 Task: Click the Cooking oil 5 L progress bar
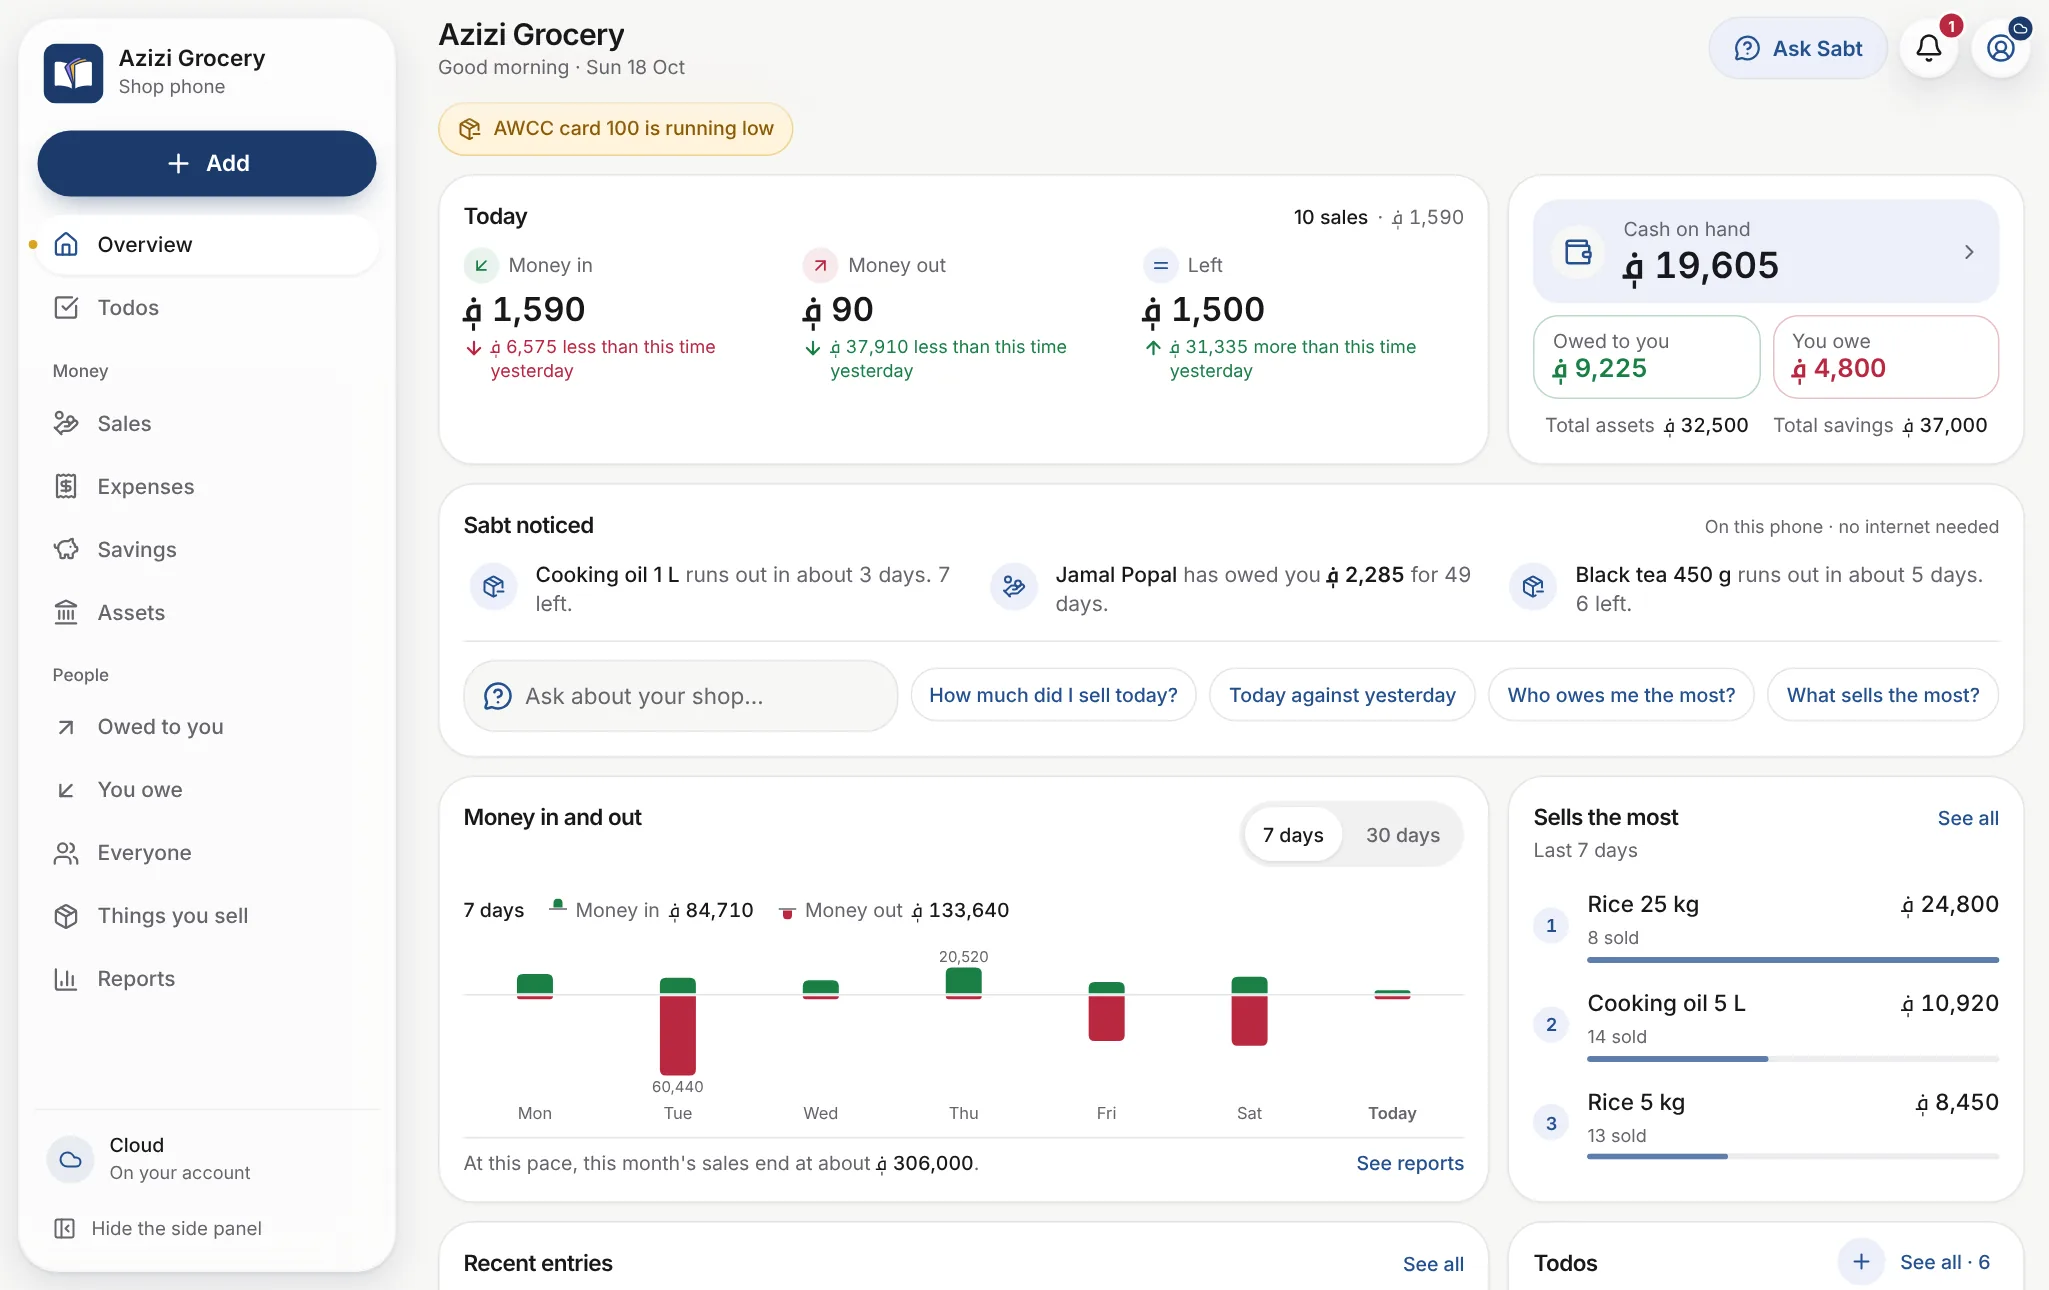(x=1793, y=1059)
